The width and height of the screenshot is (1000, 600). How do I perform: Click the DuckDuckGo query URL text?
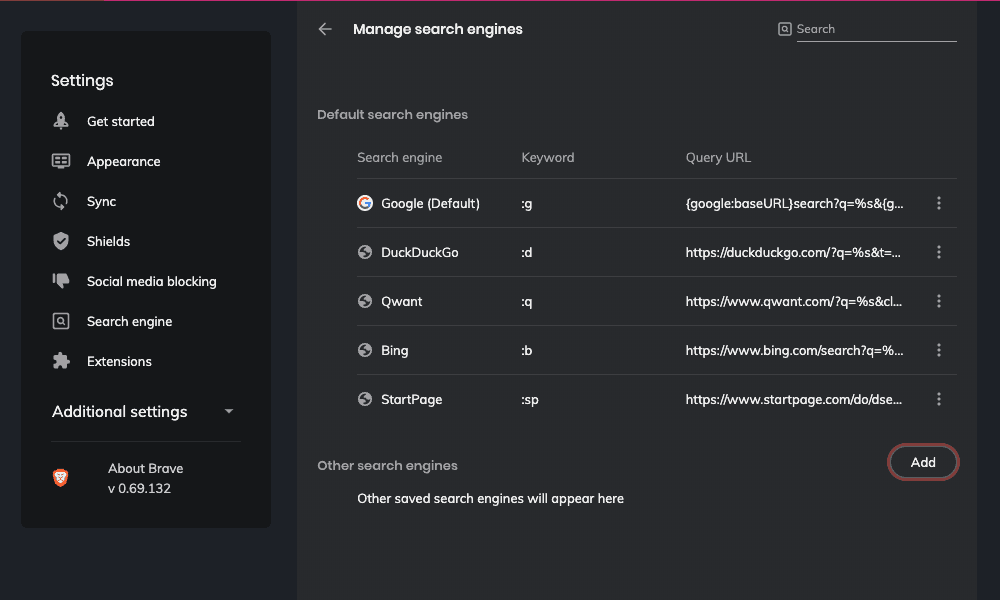coord(793,252)
